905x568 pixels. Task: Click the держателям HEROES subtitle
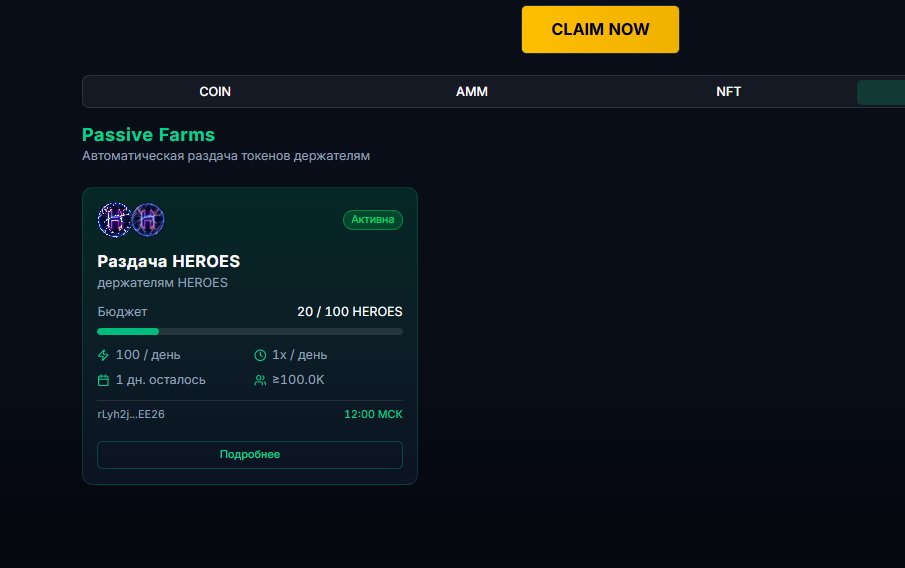pos(162,283)
